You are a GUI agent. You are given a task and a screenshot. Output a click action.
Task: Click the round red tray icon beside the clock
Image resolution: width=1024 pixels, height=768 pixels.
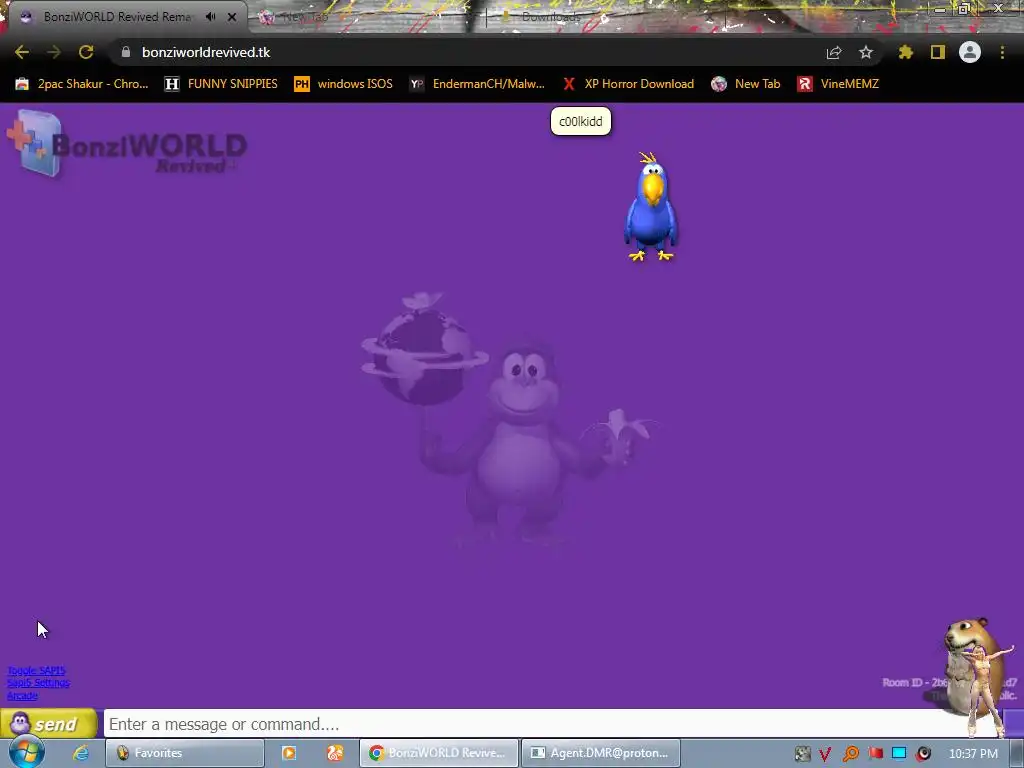click(923, 754)
